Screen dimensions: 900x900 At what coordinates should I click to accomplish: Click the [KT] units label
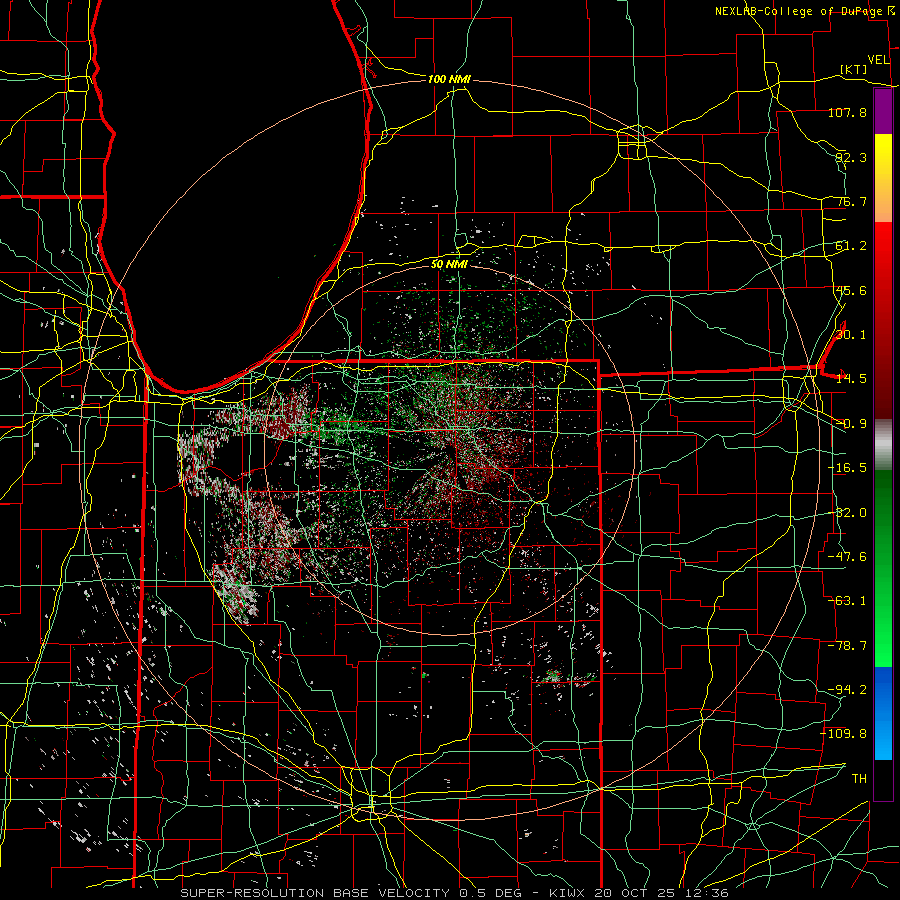click(854, 69)
